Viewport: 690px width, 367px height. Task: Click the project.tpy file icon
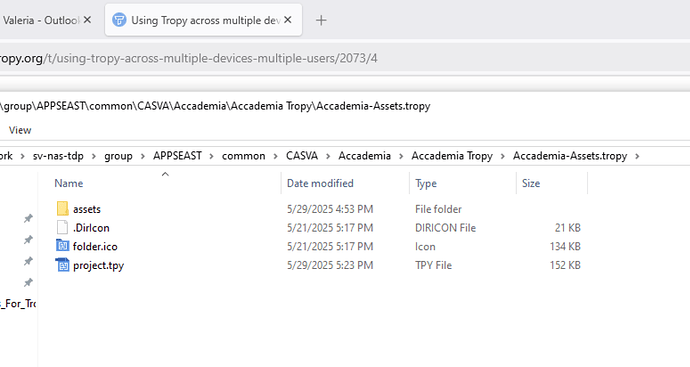[62, 265]
